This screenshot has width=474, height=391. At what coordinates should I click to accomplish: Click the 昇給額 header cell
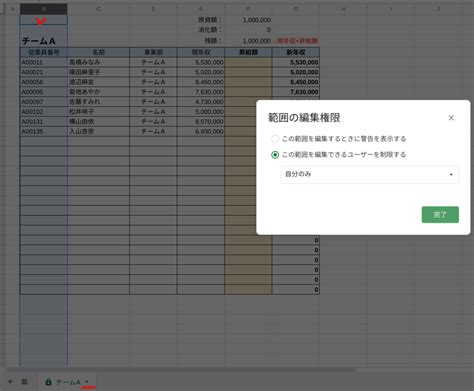coord(248,52)
